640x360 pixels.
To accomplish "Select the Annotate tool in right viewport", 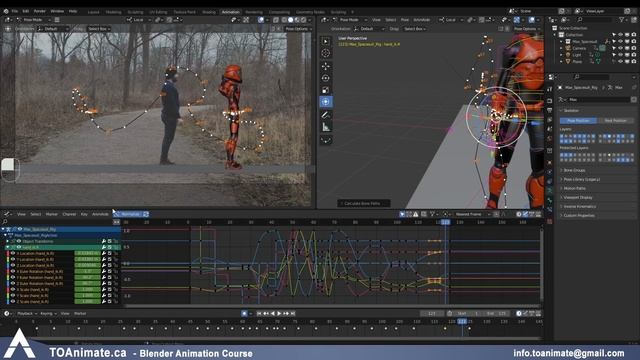I will click(326, 115).
